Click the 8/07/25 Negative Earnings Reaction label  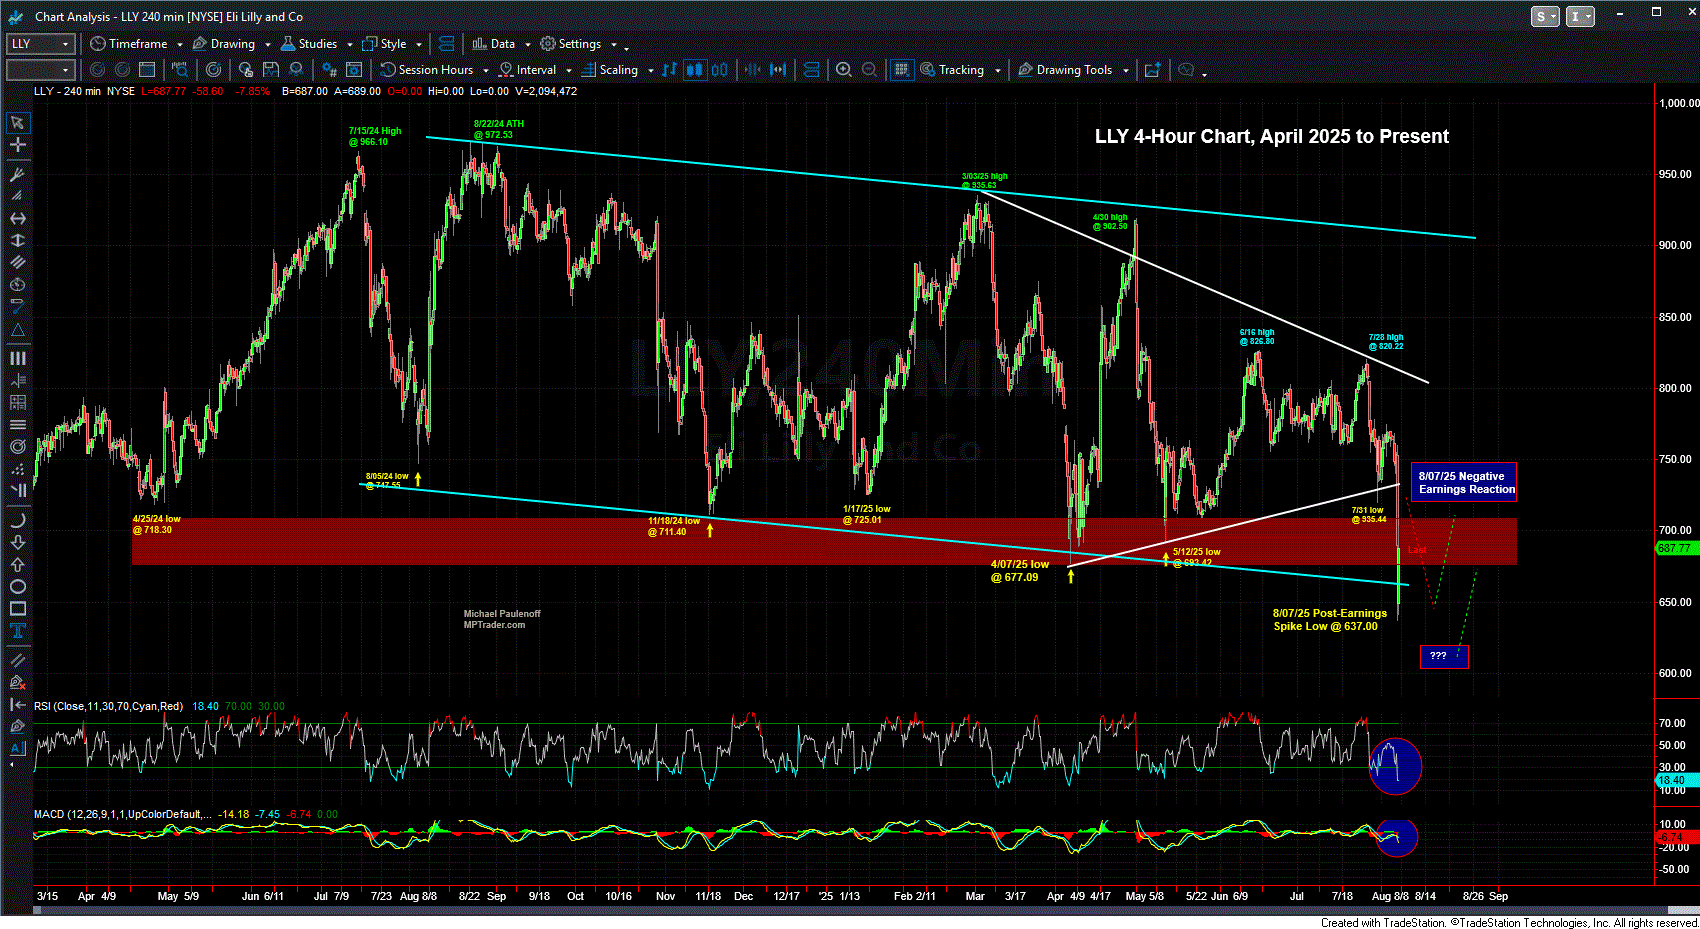click(x=1464, y=482)
